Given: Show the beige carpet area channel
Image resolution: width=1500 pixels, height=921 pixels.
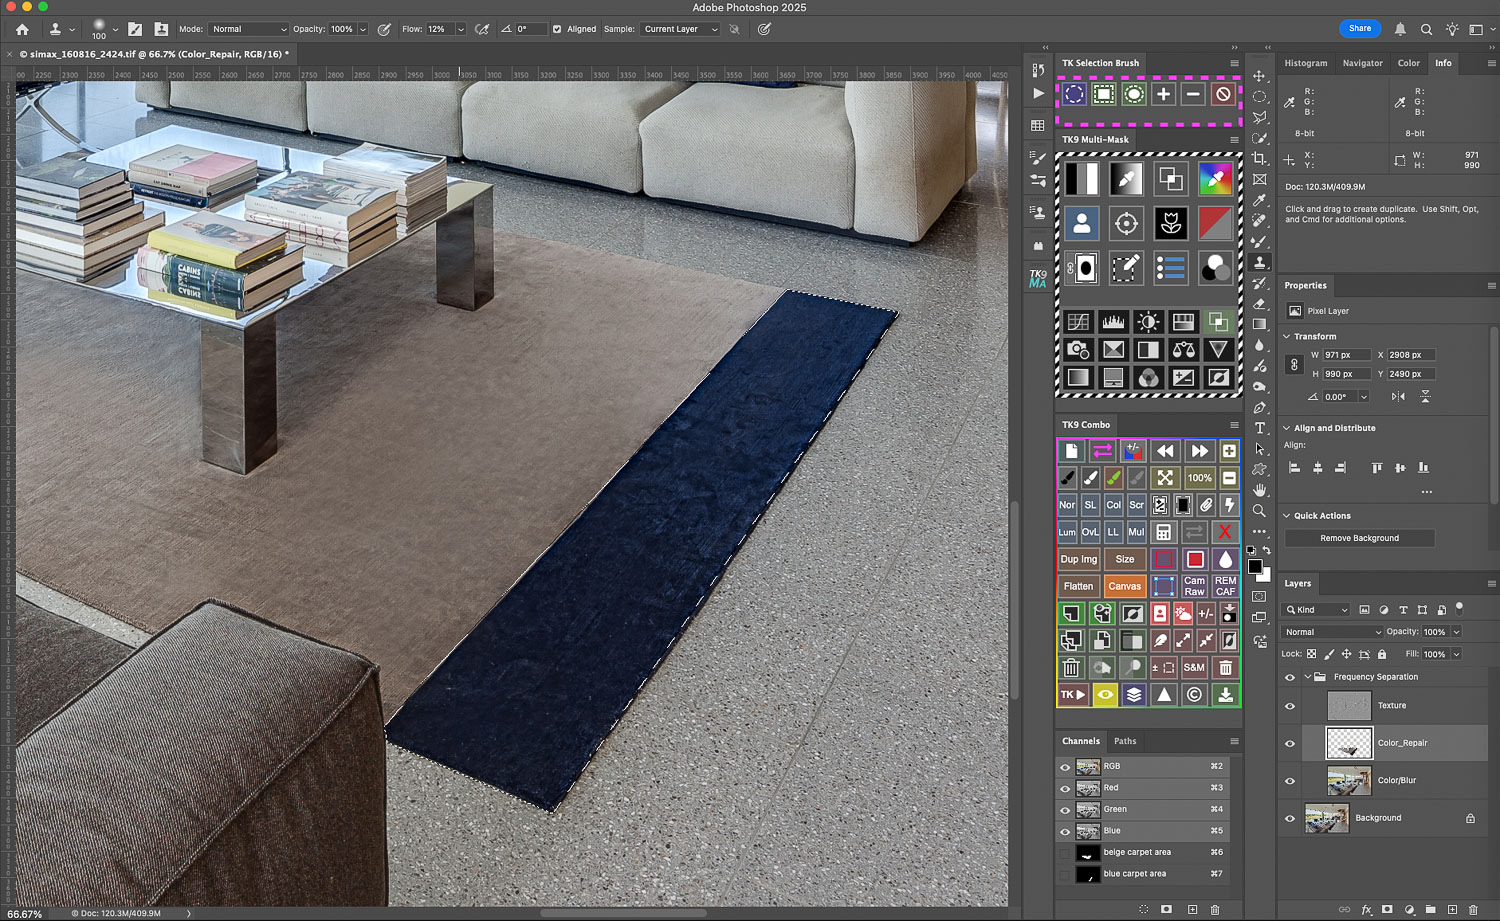Looking at the screenshot, I should [1065, 853].
